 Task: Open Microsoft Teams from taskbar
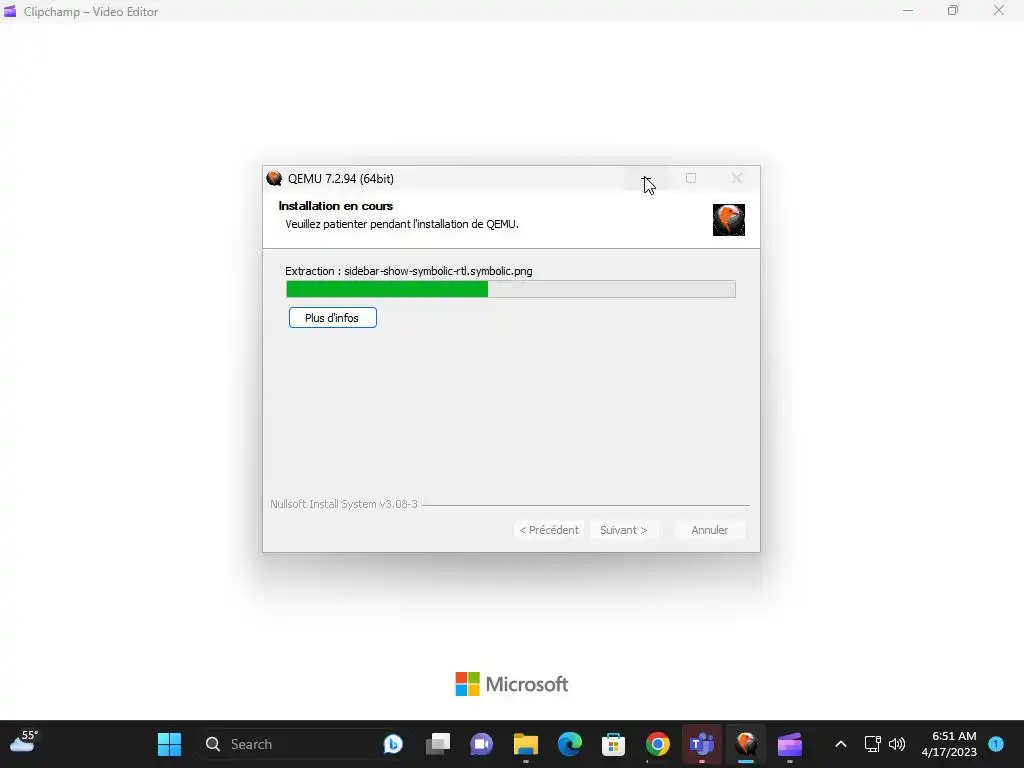point(701,744)
